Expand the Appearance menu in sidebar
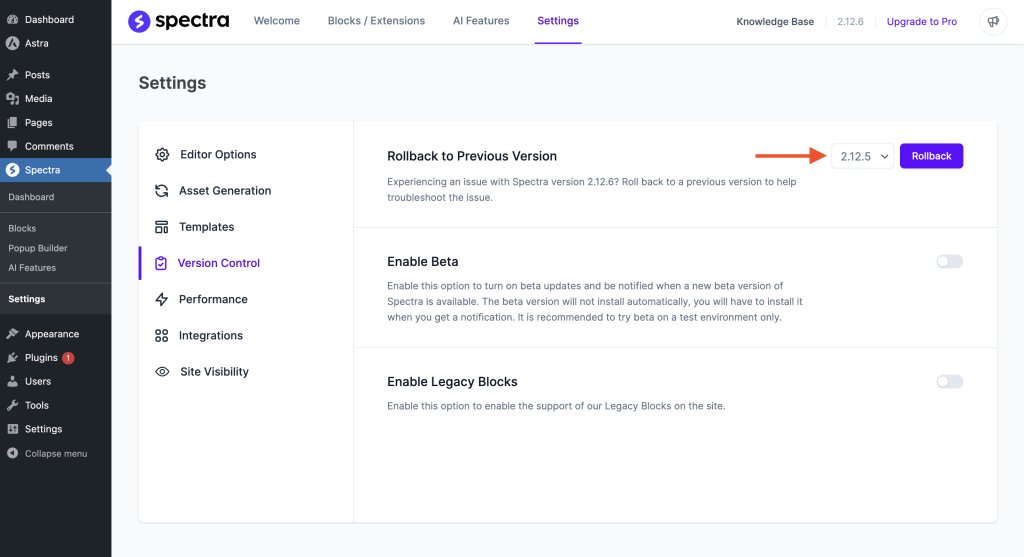Screen dimensions: 1024x557 pyautogui.click(x=51, y=334)
